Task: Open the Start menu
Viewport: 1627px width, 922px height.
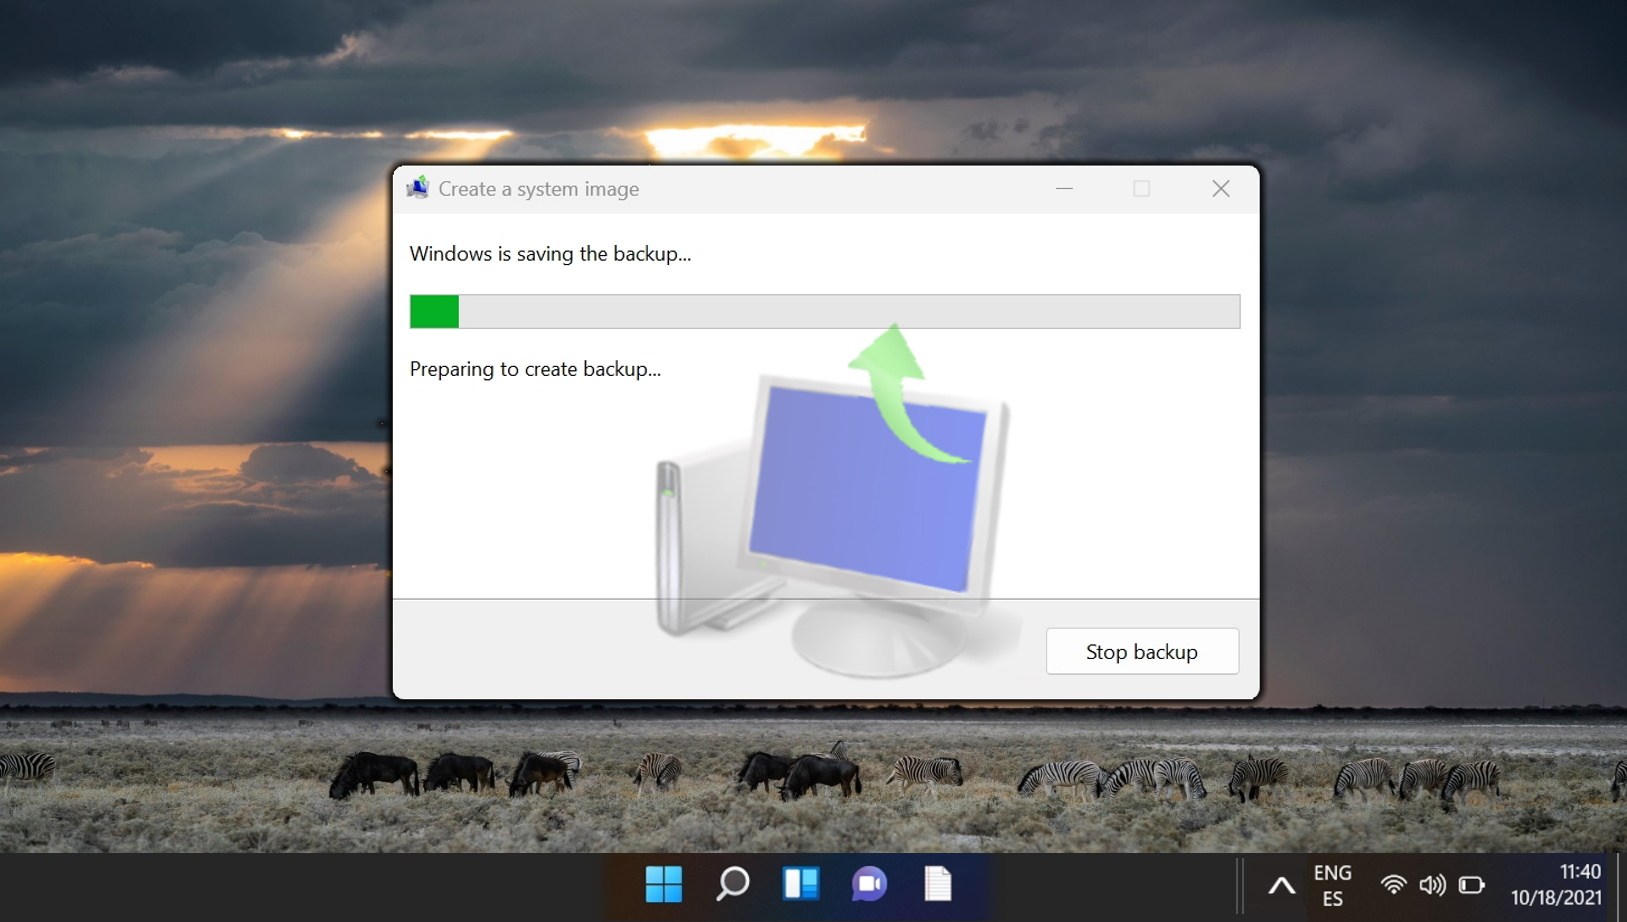Action: [x=665, y=885]
